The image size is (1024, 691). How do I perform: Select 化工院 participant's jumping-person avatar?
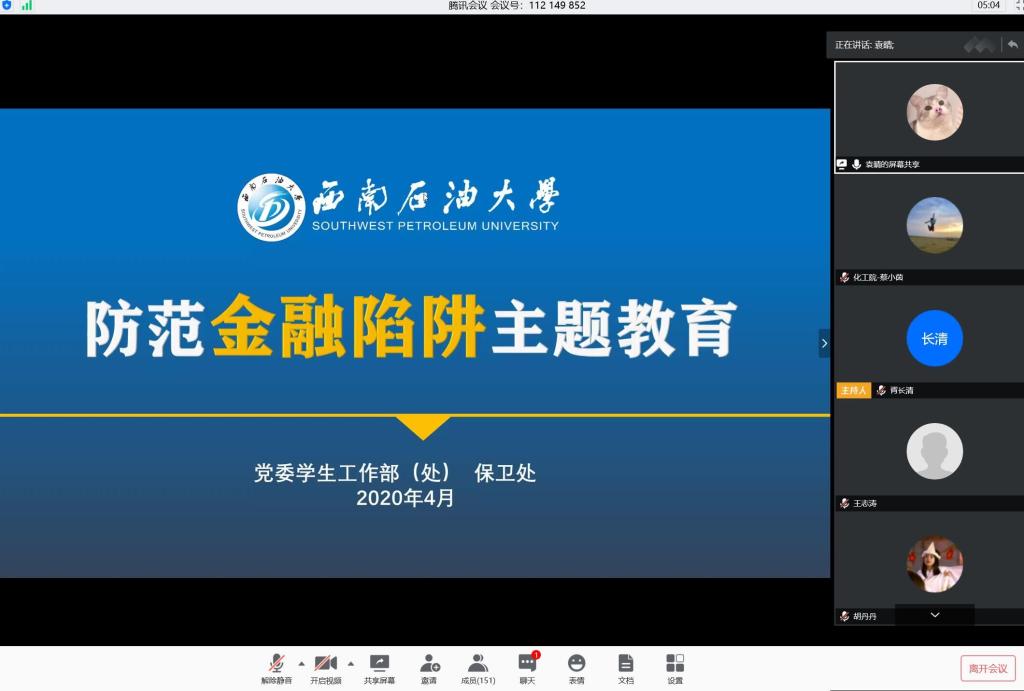(934, 225)
